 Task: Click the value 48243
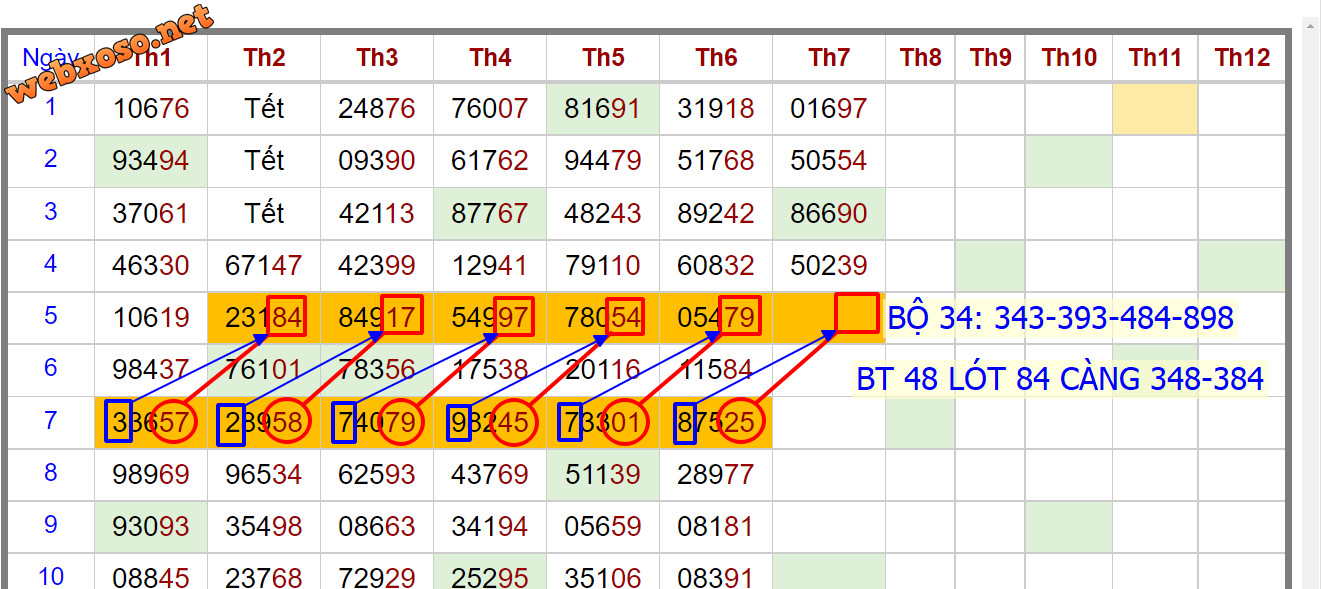pyautogui.click(x=603, y=214)
